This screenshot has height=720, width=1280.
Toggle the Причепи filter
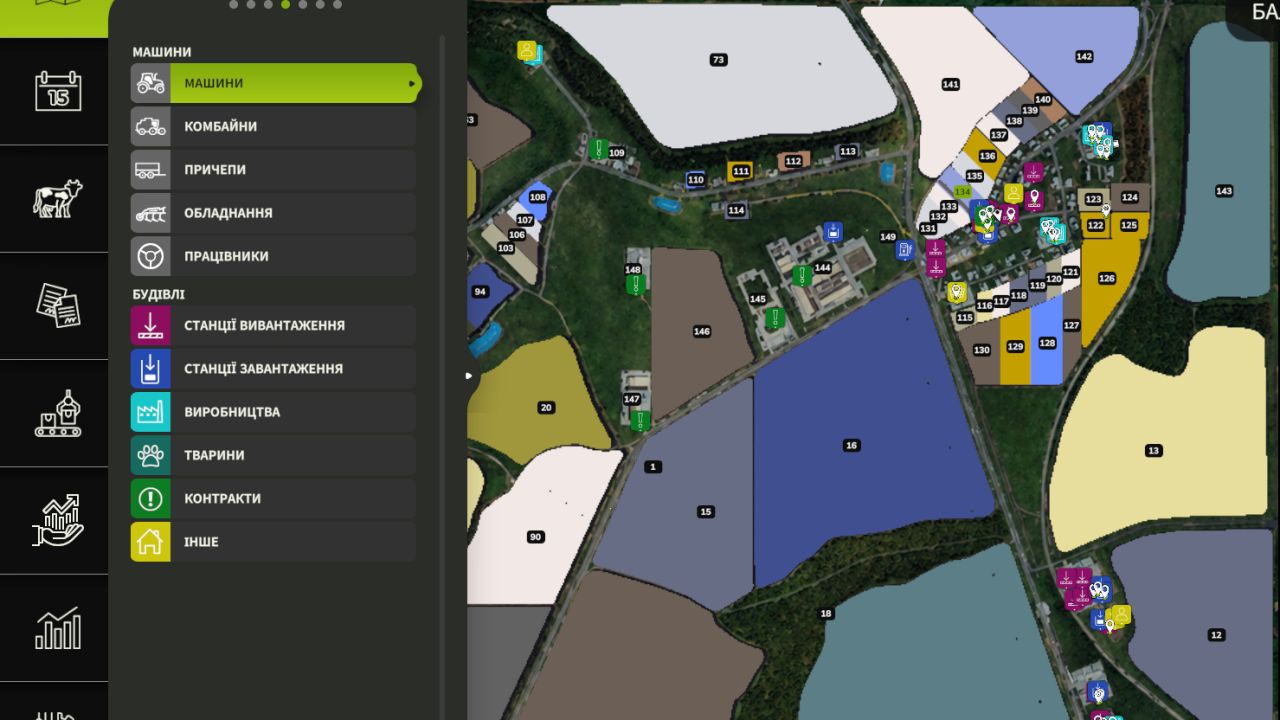tap(273, 170)
